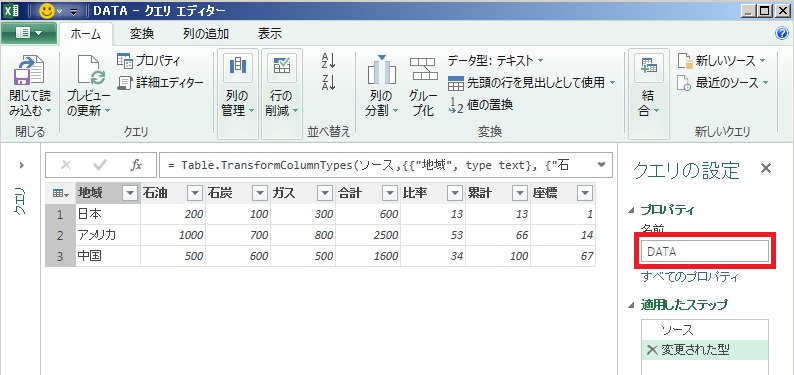The image size is (794, 375).
Task: Open the help question mark icon
Action: (782, 33)
